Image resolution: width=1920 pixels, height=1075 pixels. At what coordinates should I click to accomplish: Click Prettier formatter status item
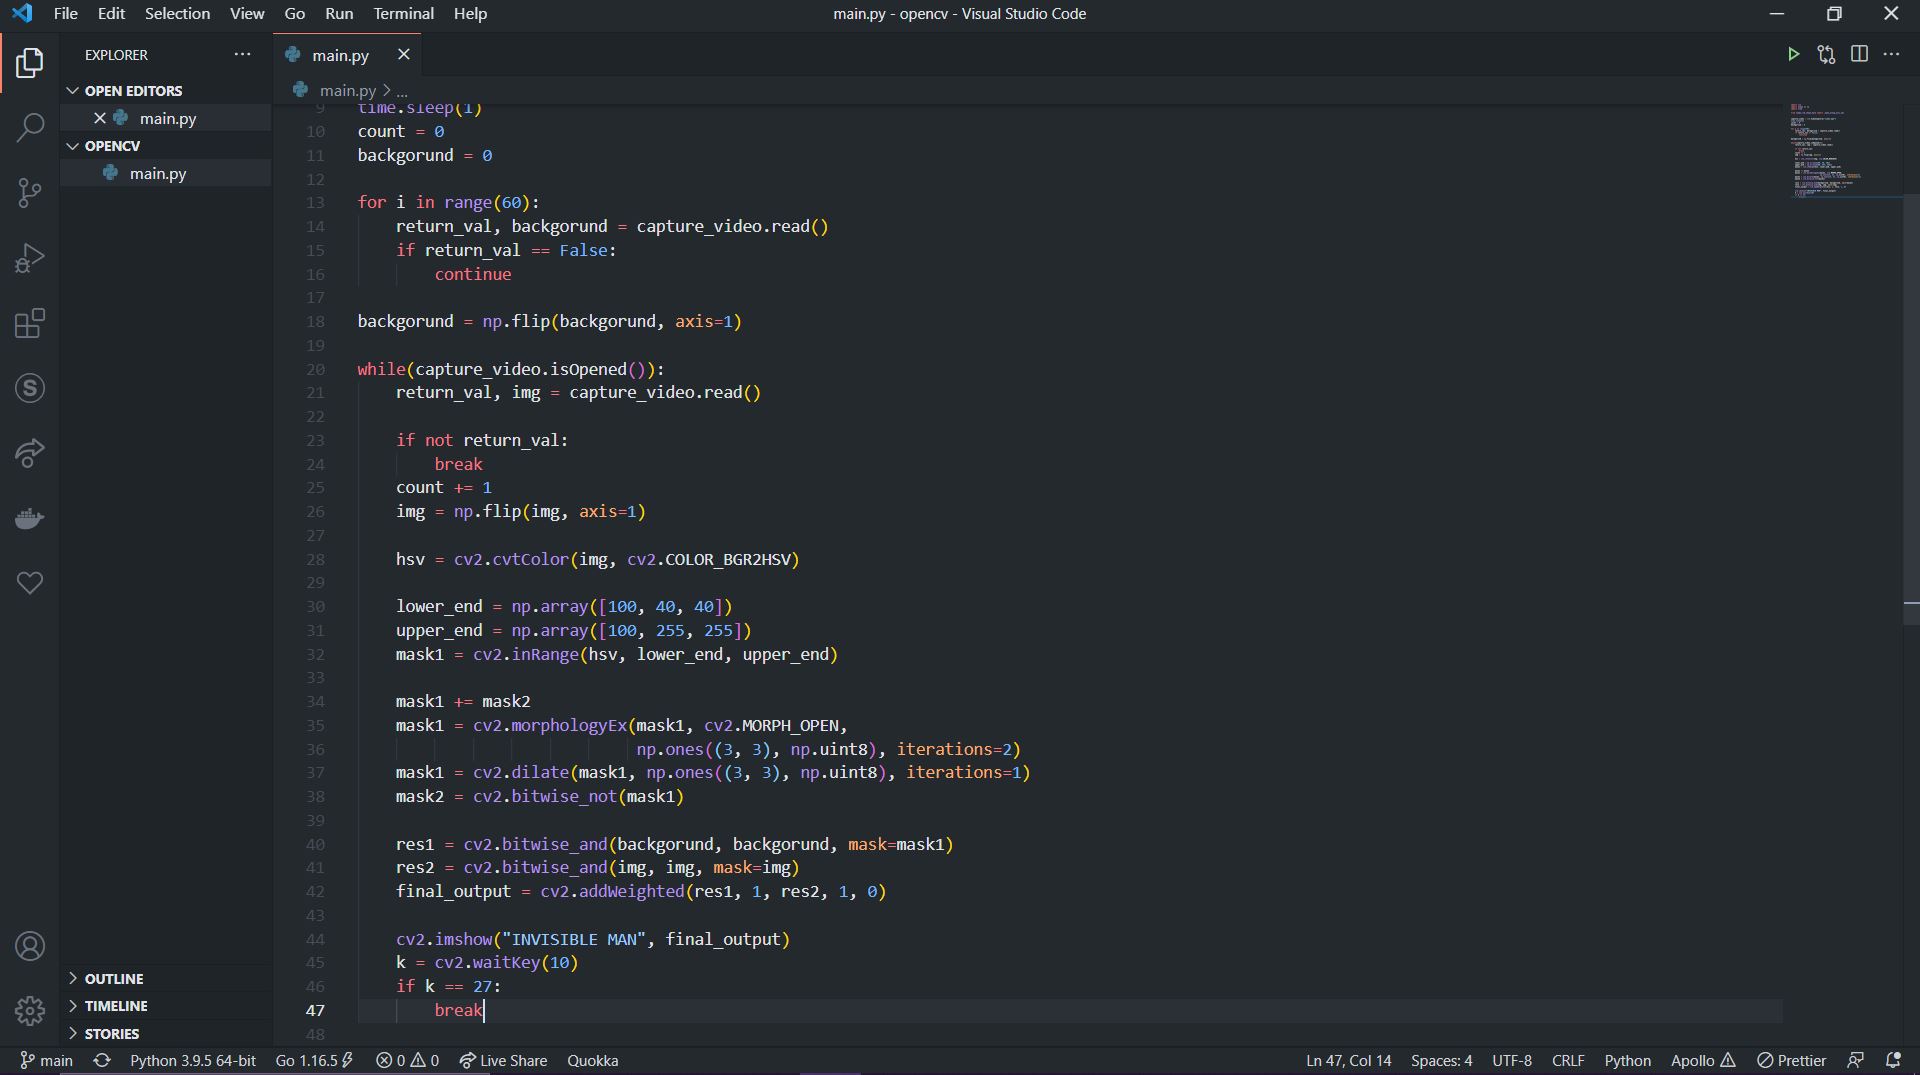pyautogui.click(x=1791, y=1060)
